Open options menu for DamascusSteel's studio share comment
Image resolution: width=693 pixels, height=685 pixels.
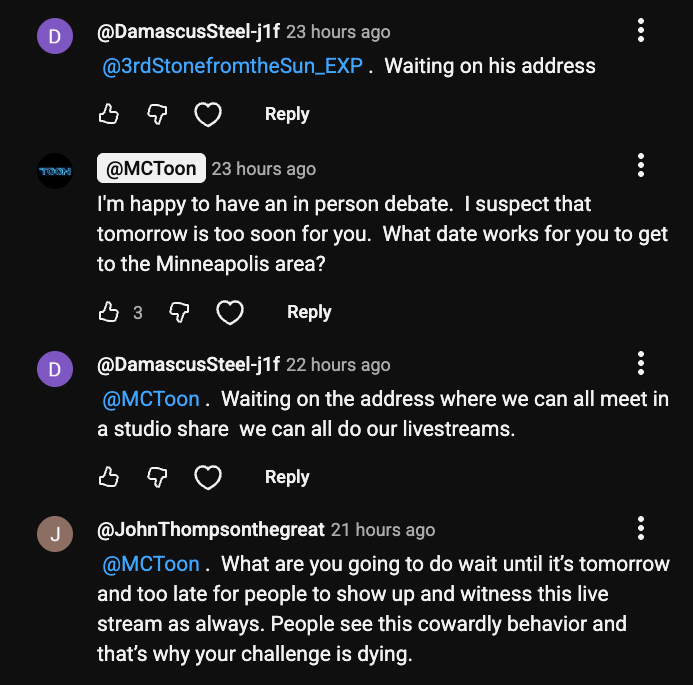(641, 363)
